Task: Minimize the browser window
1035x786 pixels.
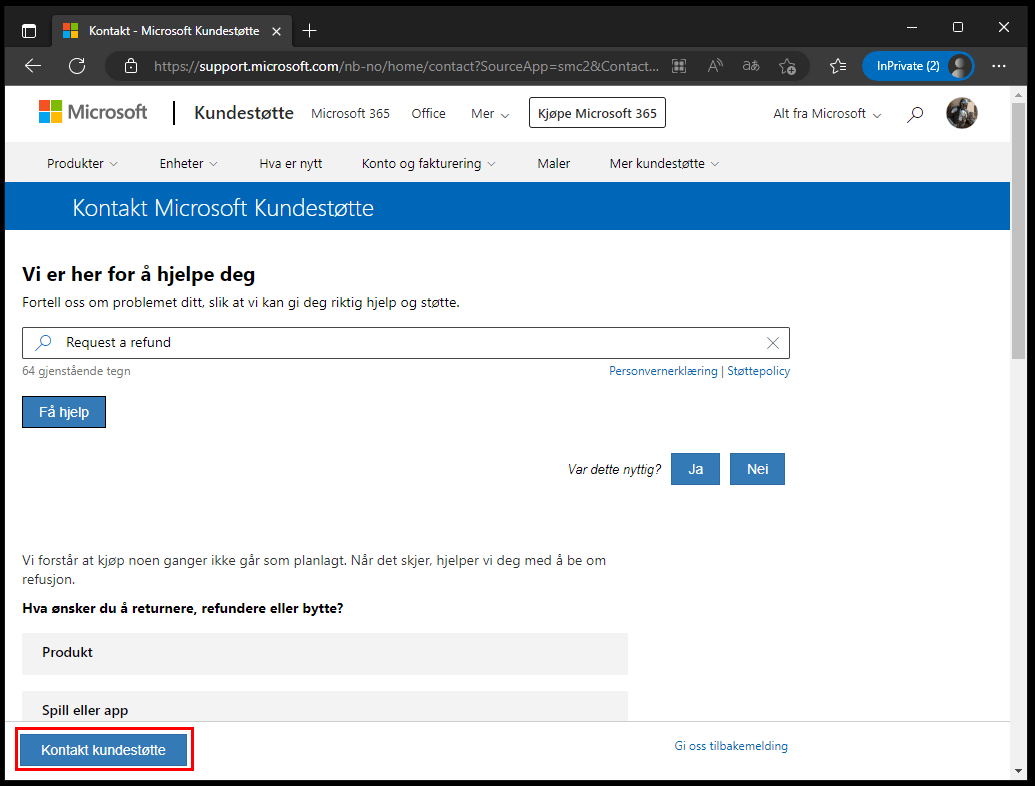Action: click(x=912, y=28)
